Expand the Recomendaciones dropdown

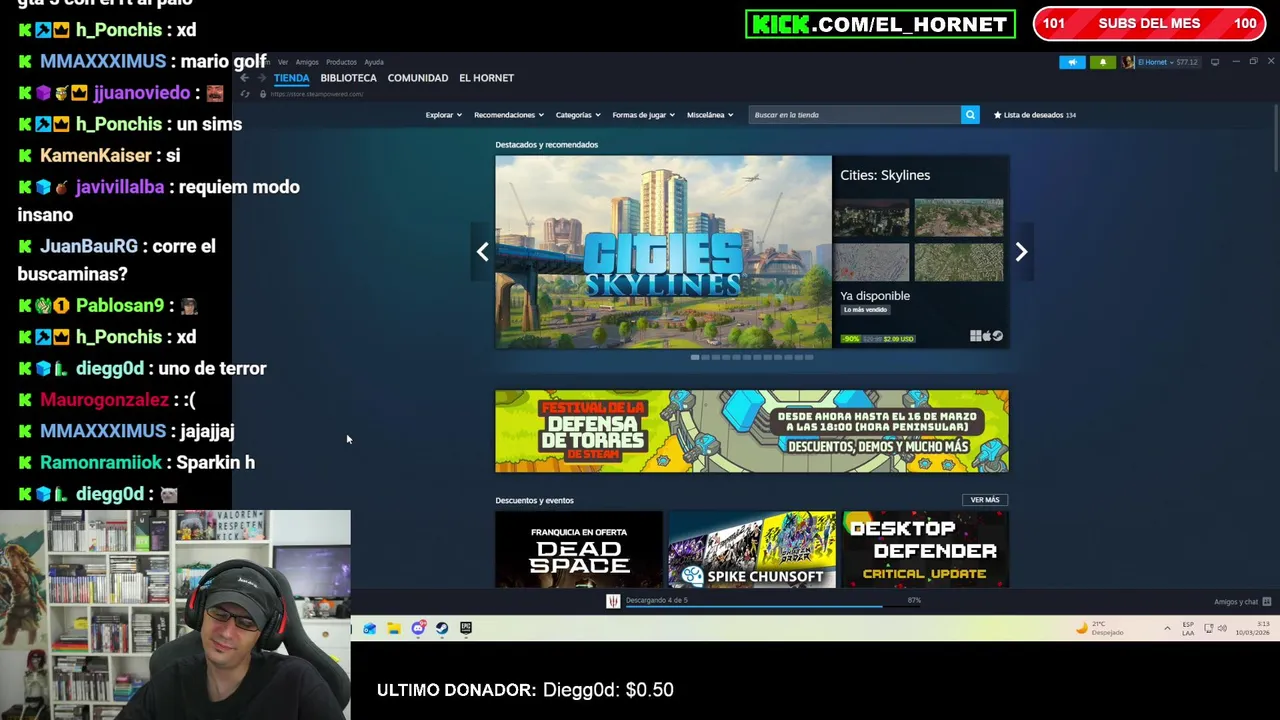click(x=508, y=115)
